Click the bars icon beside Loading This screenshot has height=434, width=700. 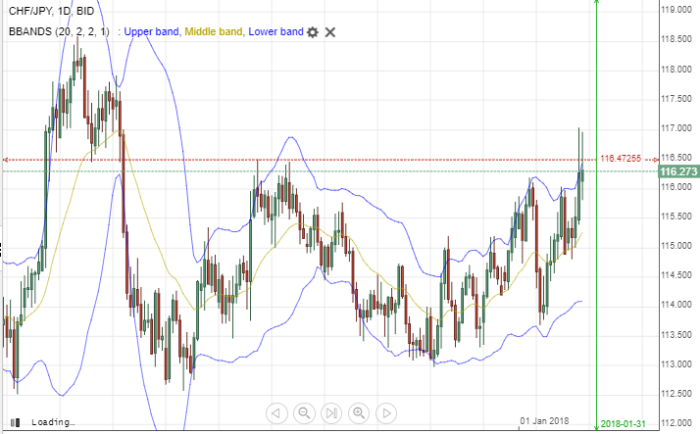15,422
